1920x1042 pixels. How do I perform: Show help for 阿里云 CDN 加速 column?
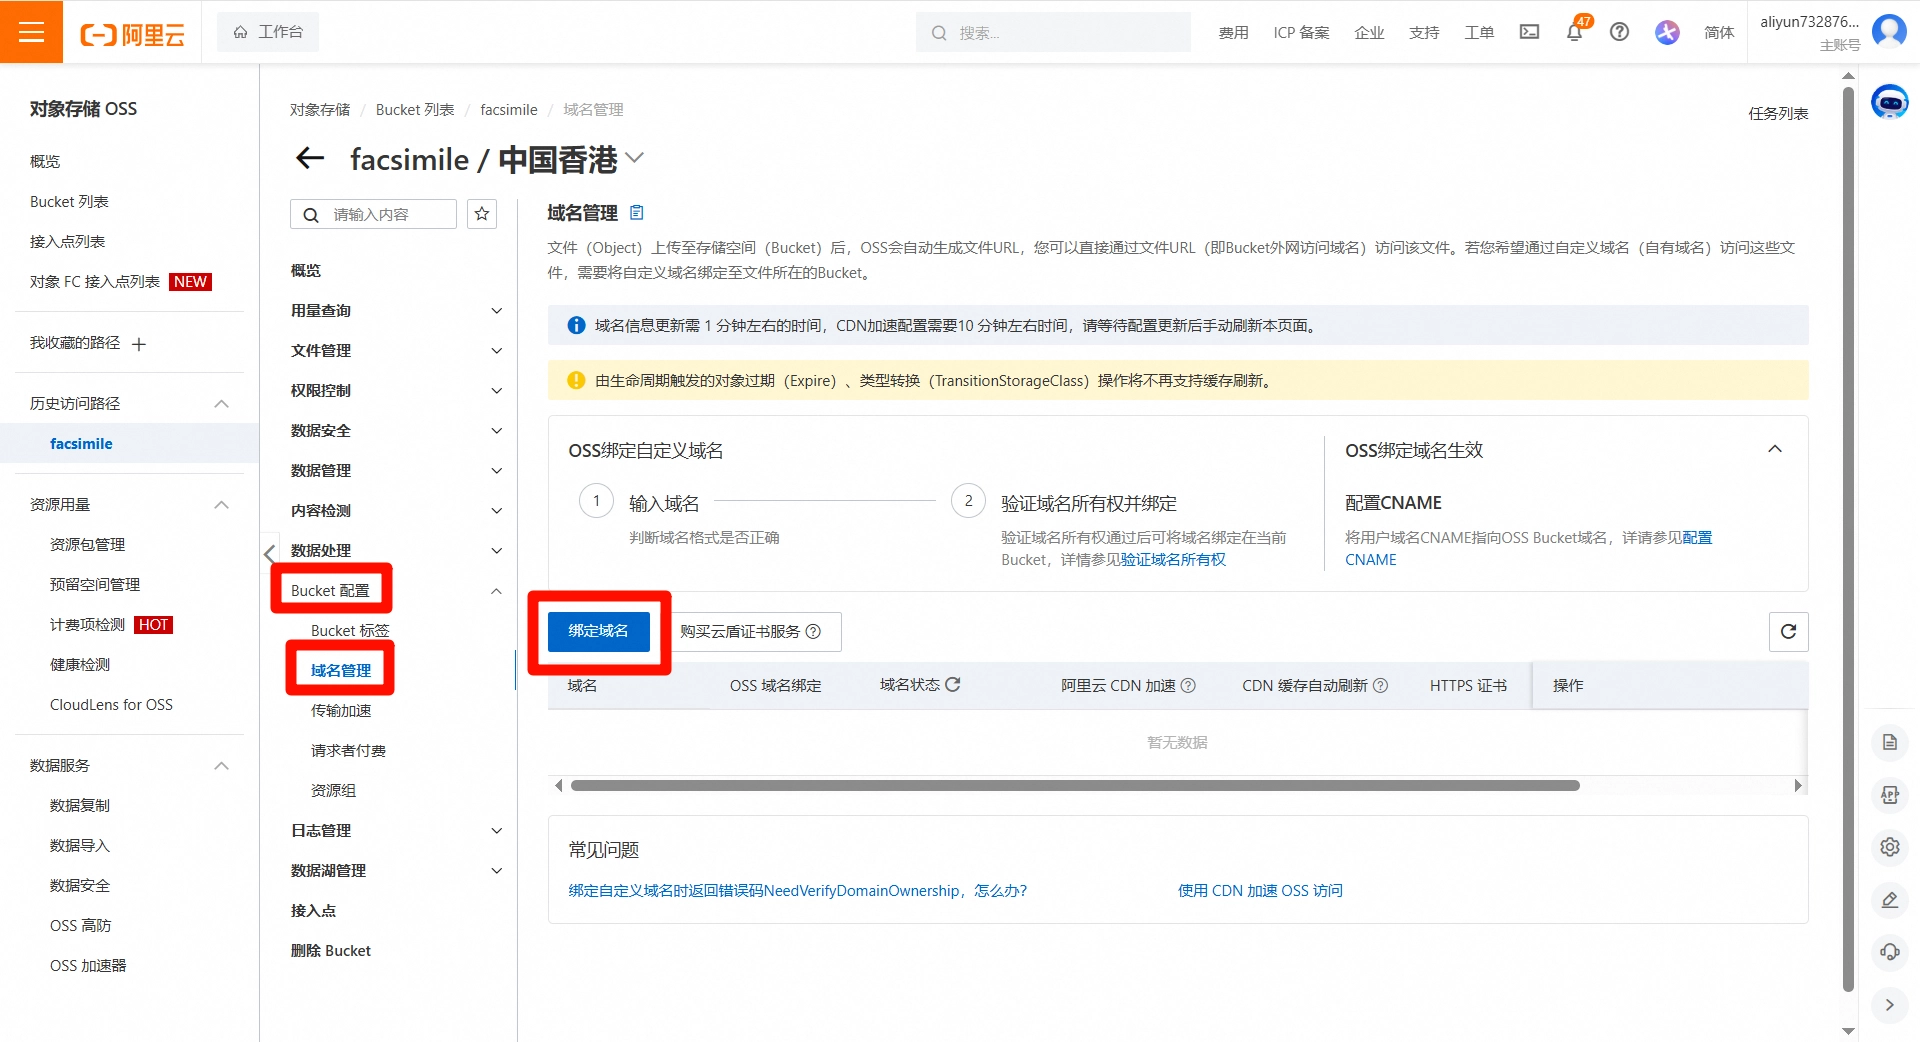(x=1188, y=685)
